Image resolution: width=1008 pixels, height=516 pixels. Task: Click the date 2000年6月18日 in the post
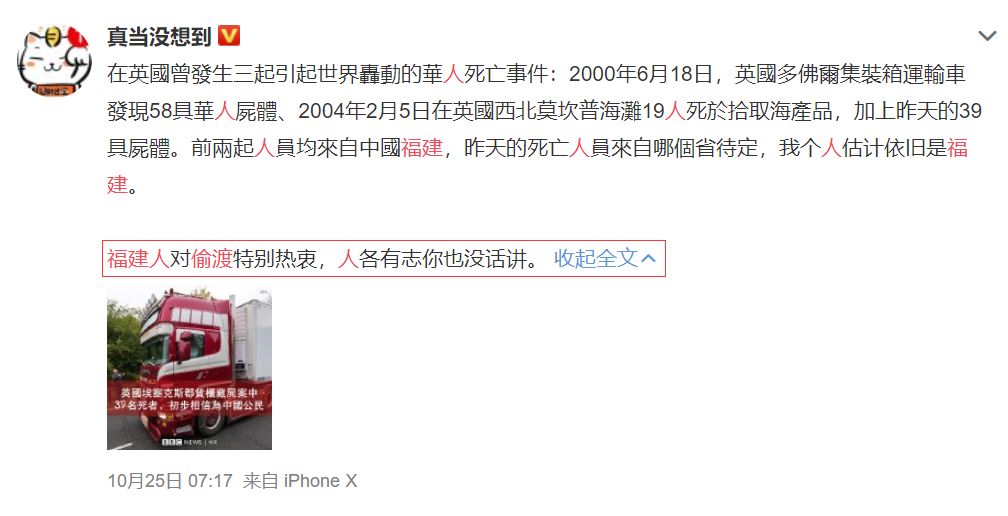(641, 74)
